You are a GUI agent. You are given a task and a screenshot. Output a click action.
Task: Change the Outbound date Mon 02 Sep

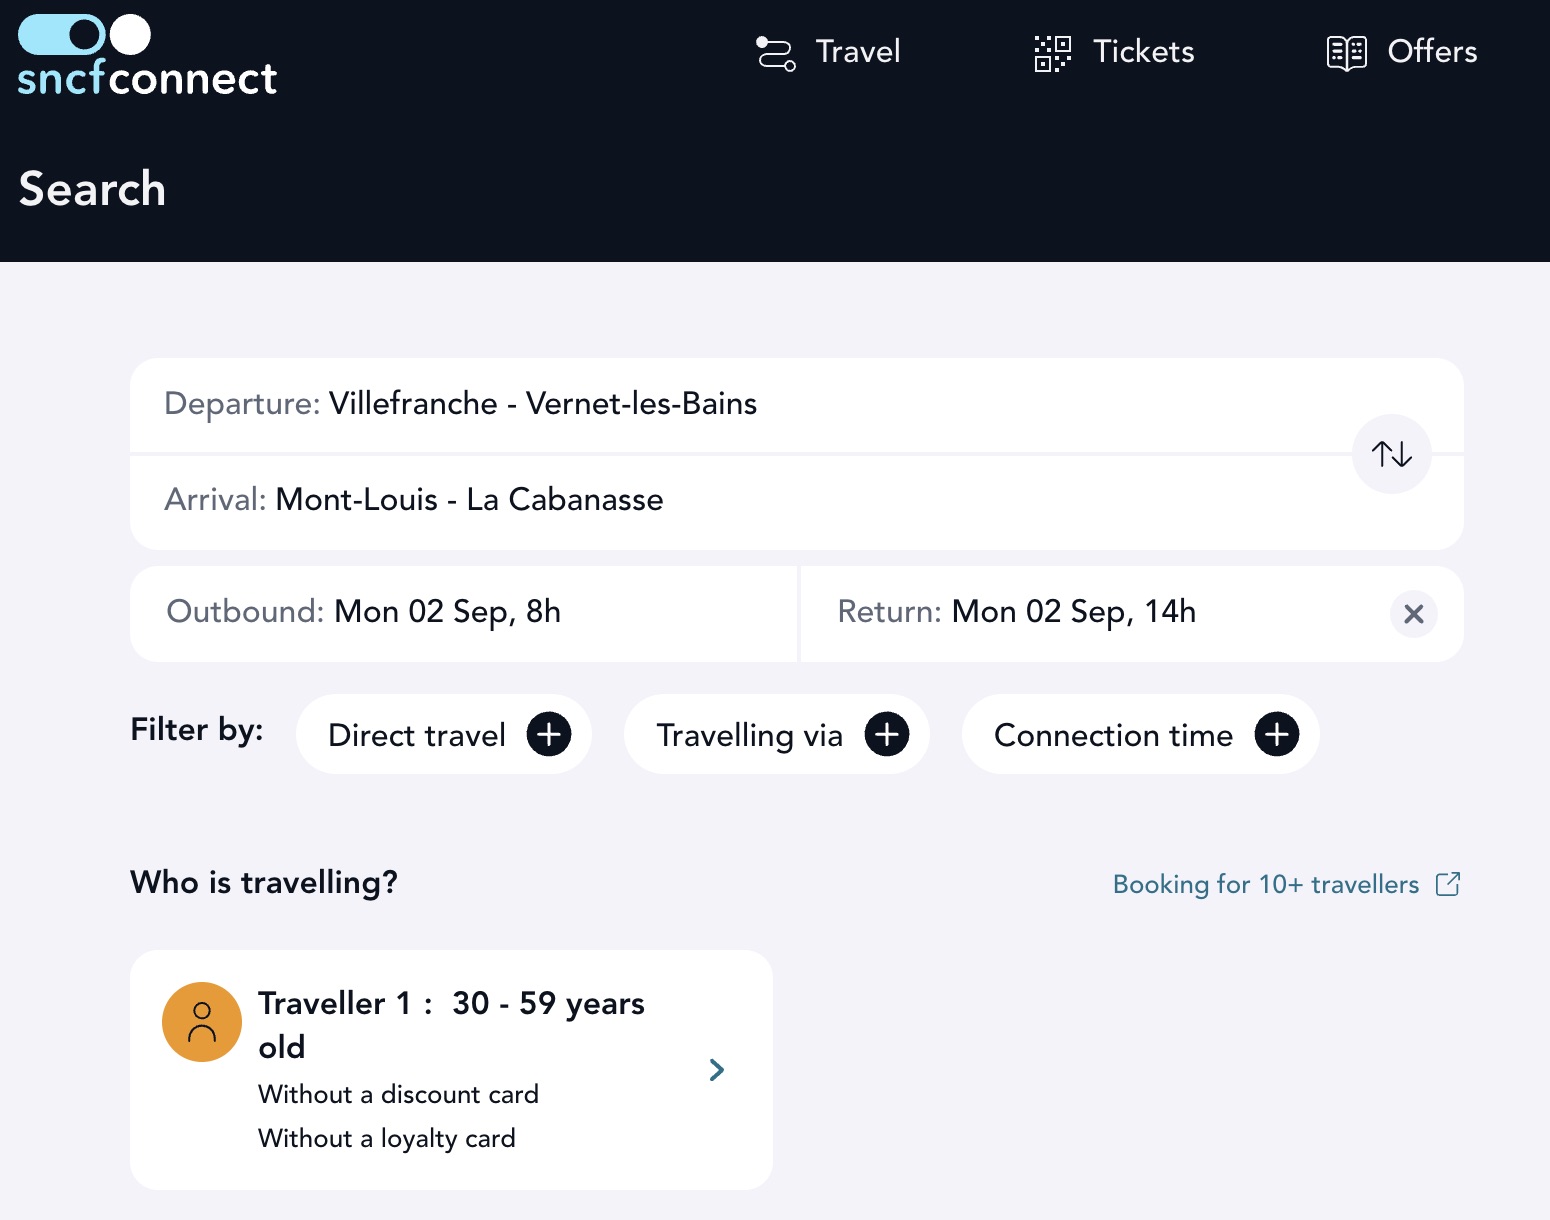tap(463, 613)
